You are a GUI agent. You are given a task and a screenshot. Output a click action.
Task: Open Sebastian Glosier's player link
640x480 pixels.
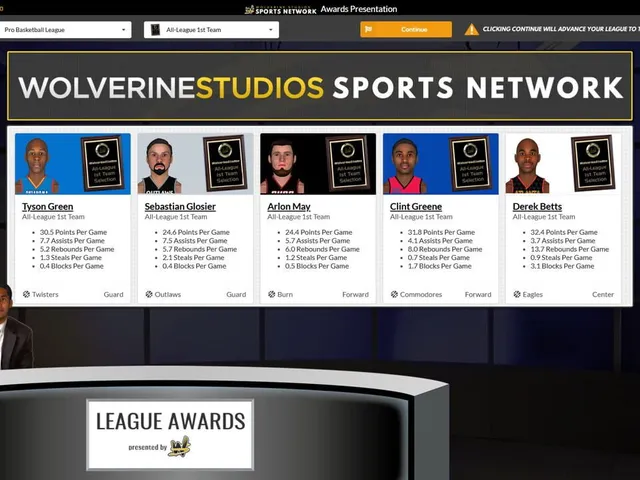click(x=180, y=207)
